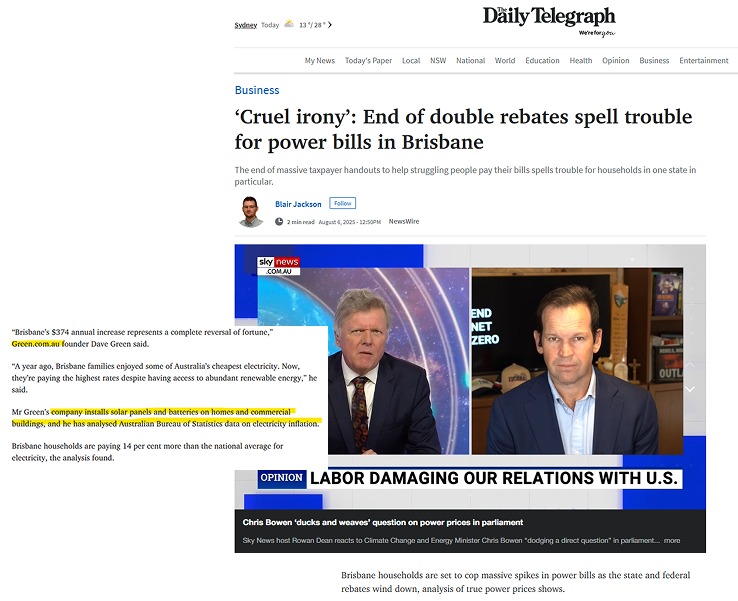Click the weather cloud icon
738x601 pixels.
pyautogui.click(x=289, y=24)
